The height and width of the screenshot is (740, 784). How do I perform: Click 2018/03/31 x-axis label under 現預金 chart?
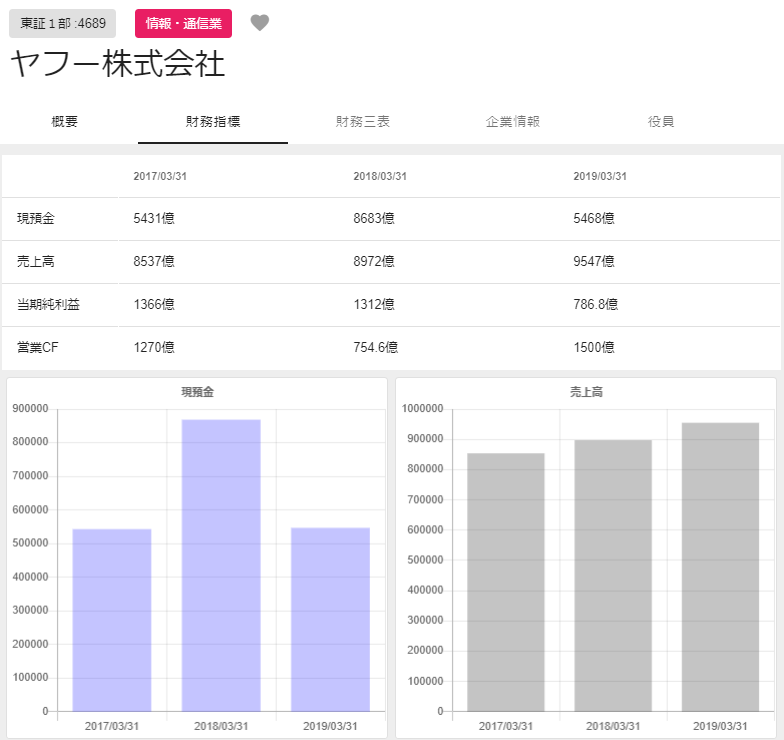[221, 726]
